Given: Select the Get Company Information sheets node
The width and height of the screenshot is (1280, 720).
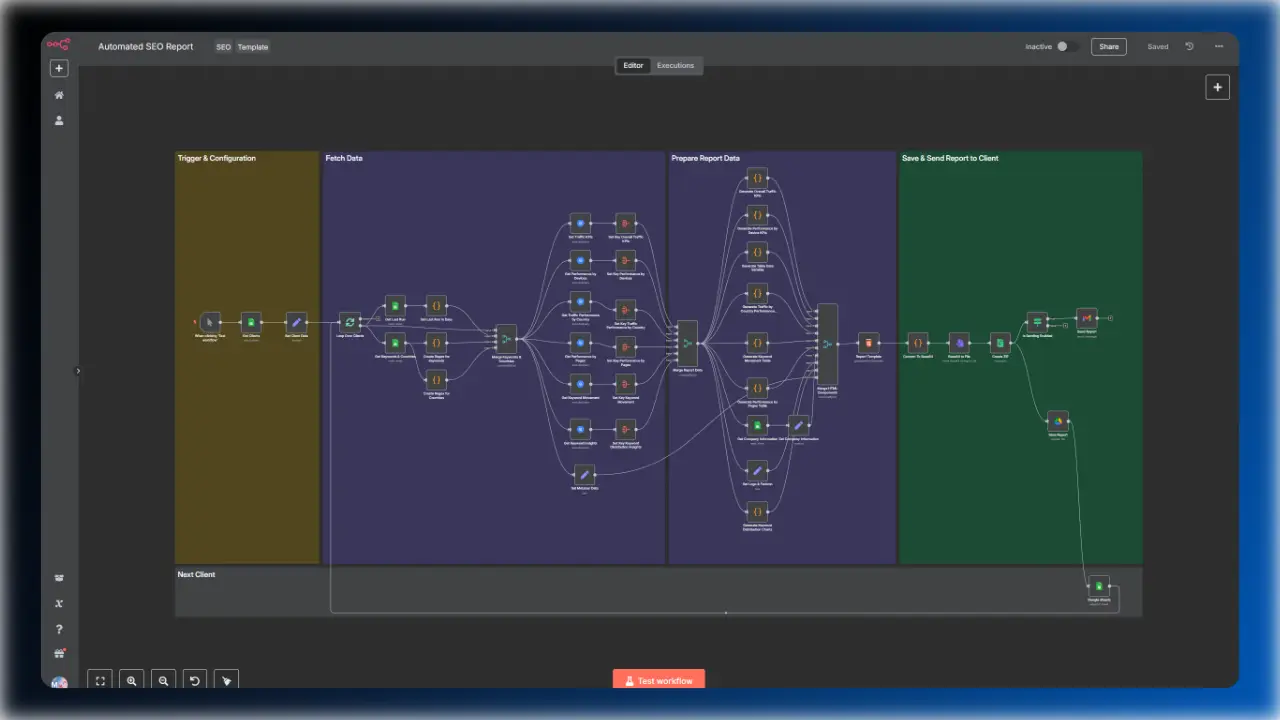Looking at the screenshot, I should [757, 425].
